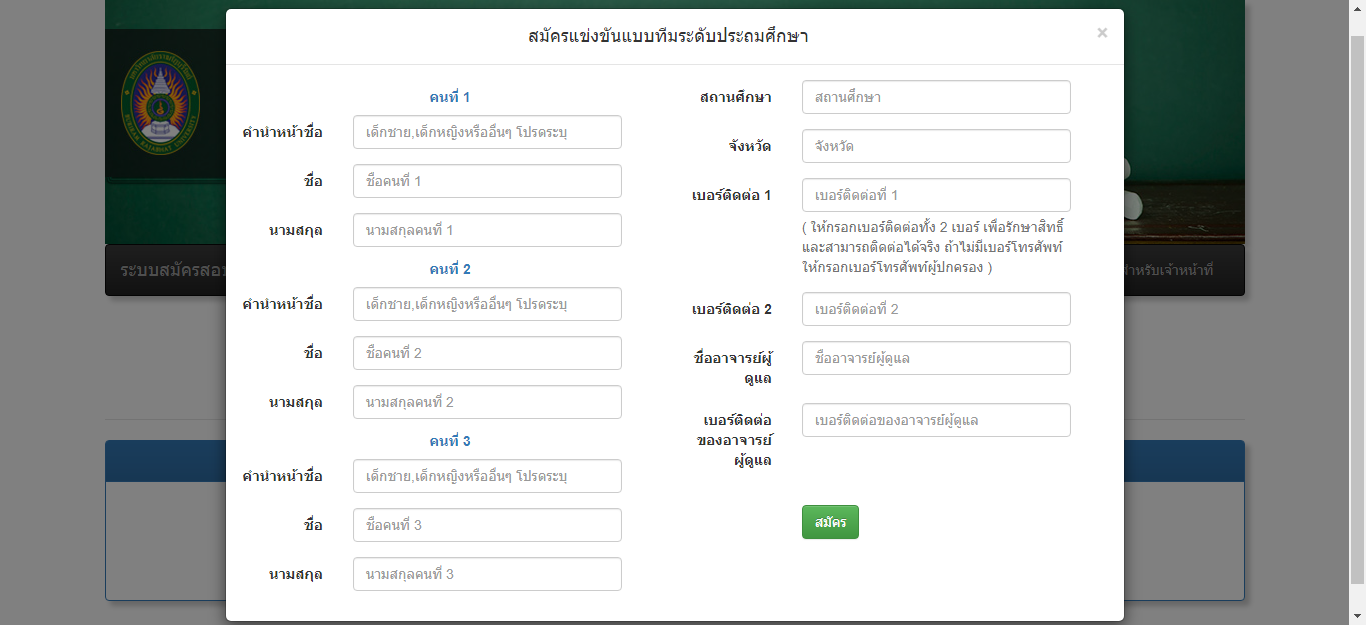Select the นามสกุลคนที่ 2 surname field
Image resolution: width=1366 pixels, height=625 pixels.
click(x=487, y=402)
